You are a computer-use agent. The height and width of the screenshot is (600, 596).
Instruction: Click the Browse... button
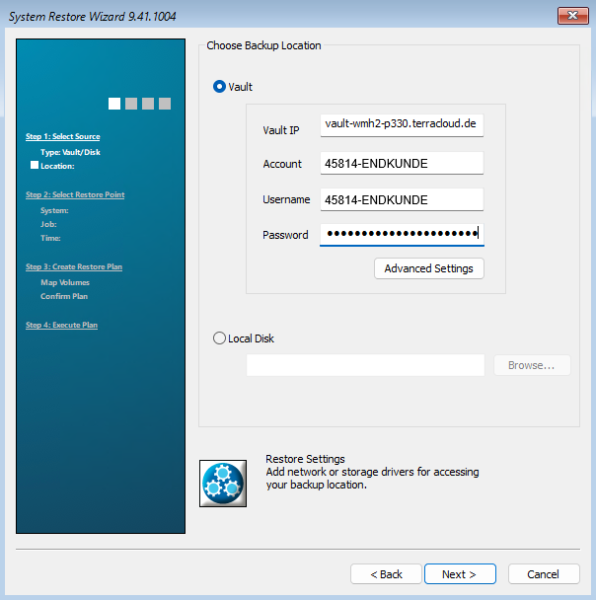[532, 365]
